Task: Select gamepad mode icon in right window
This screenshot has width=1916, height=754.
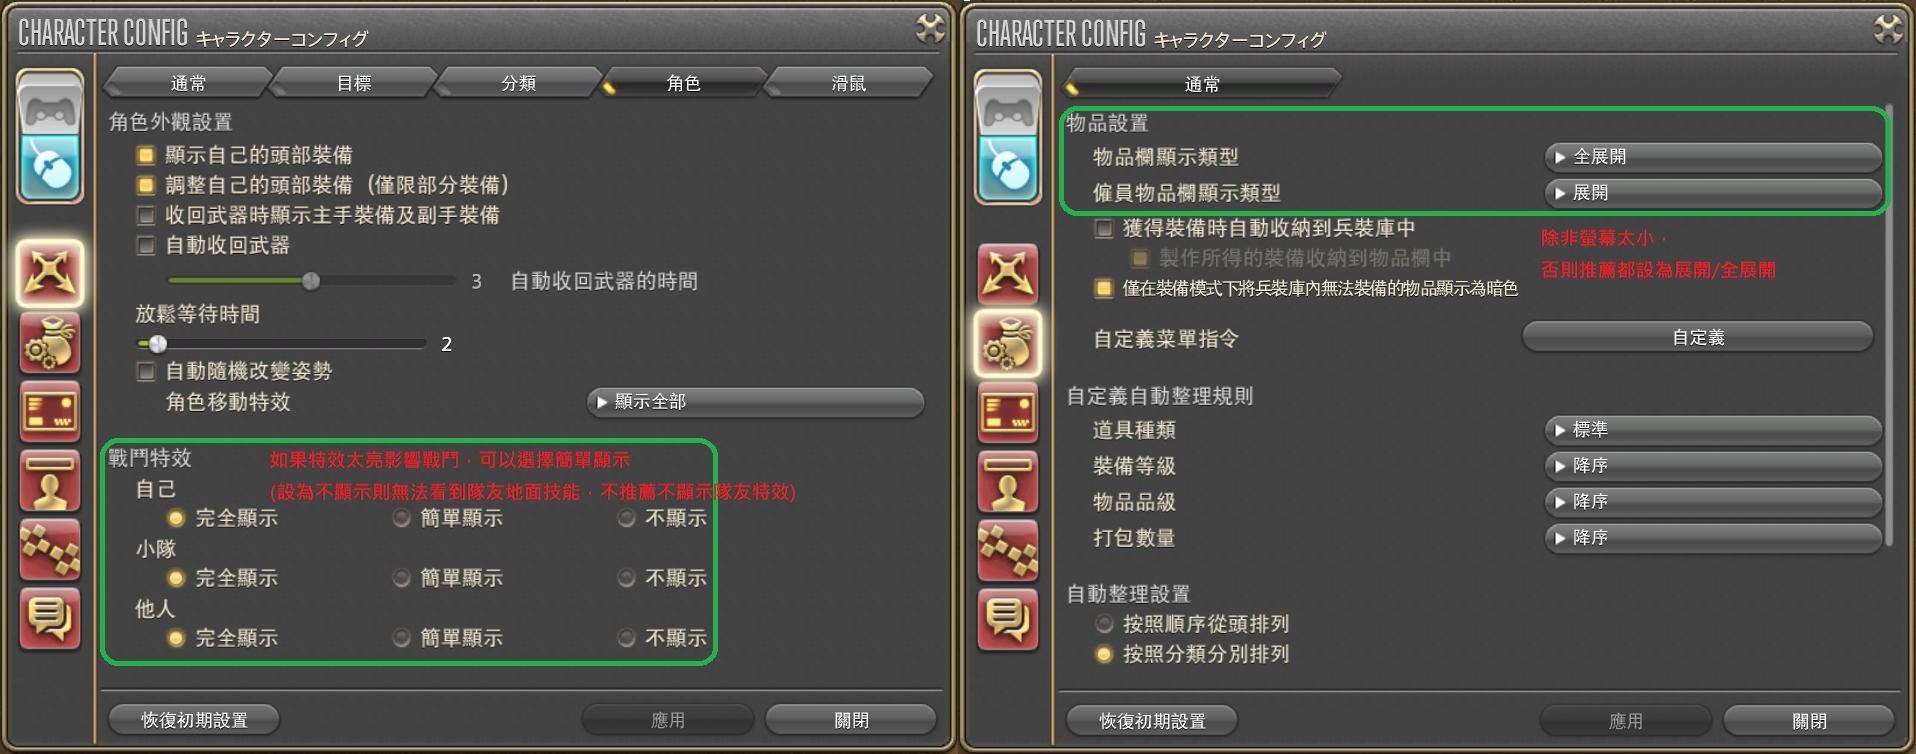Action: [x=1008, y=106]
